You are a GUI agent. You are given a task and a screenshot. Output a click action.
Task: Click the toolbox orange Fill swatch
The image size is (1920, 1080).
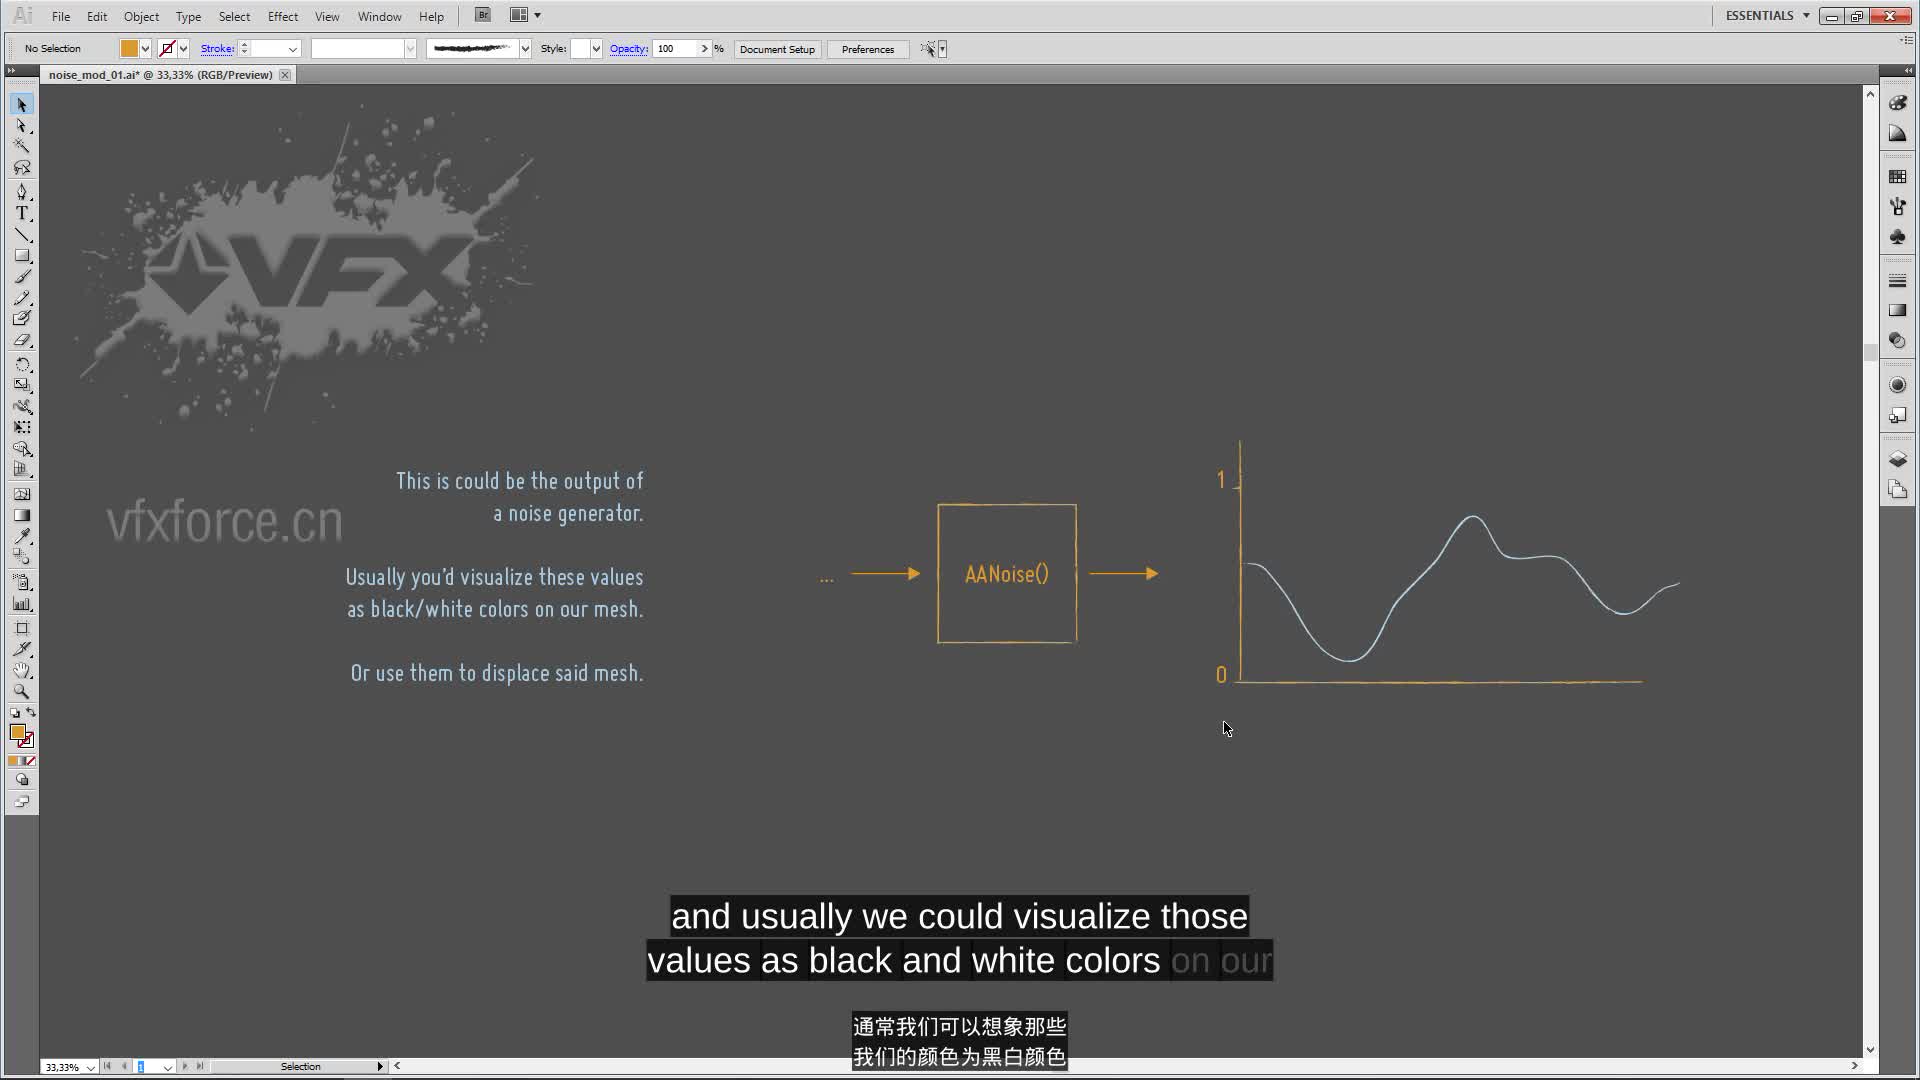click(x=17, y=732)
